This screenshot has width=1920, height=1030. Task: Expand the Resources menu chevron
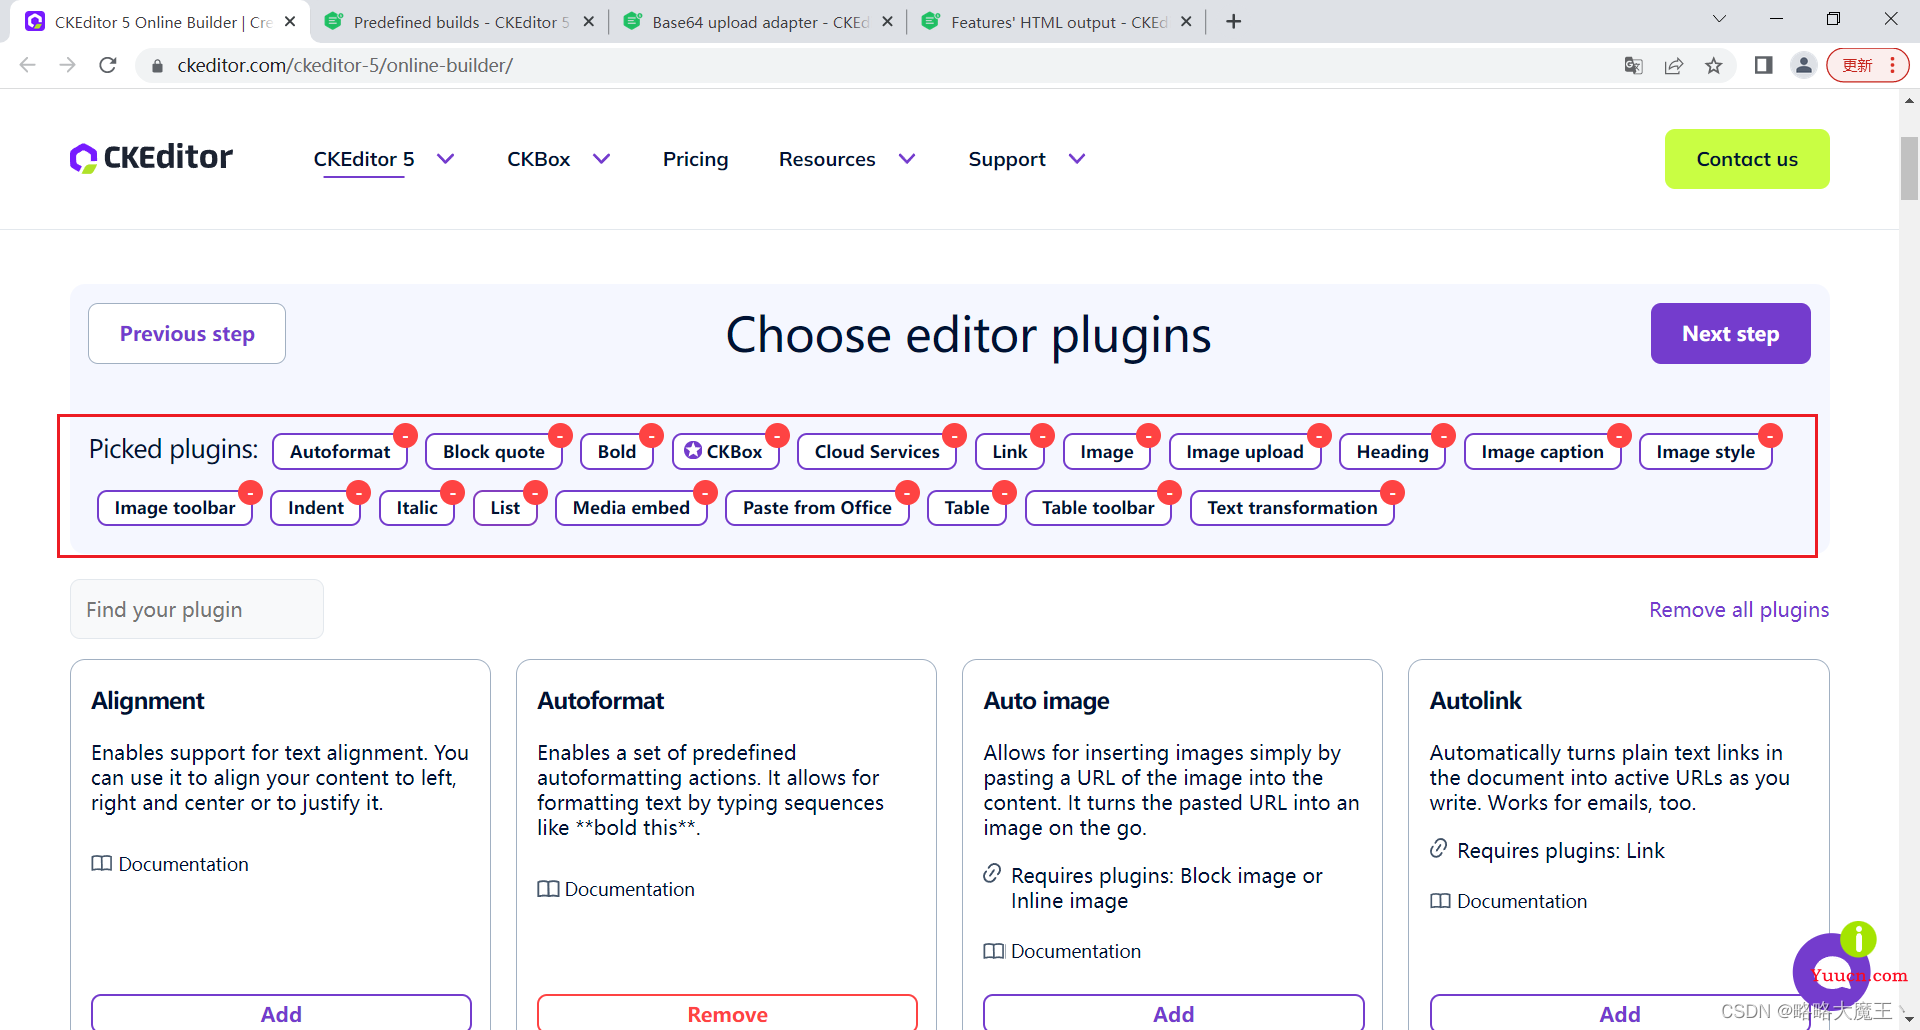click(x=907, y=159)
